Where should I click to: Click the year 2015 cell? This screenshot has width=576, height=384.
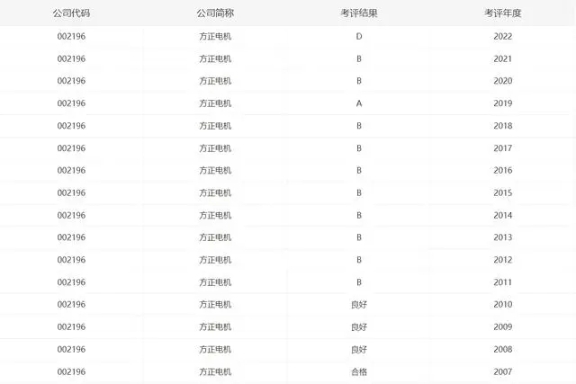[x=503, y=193]
